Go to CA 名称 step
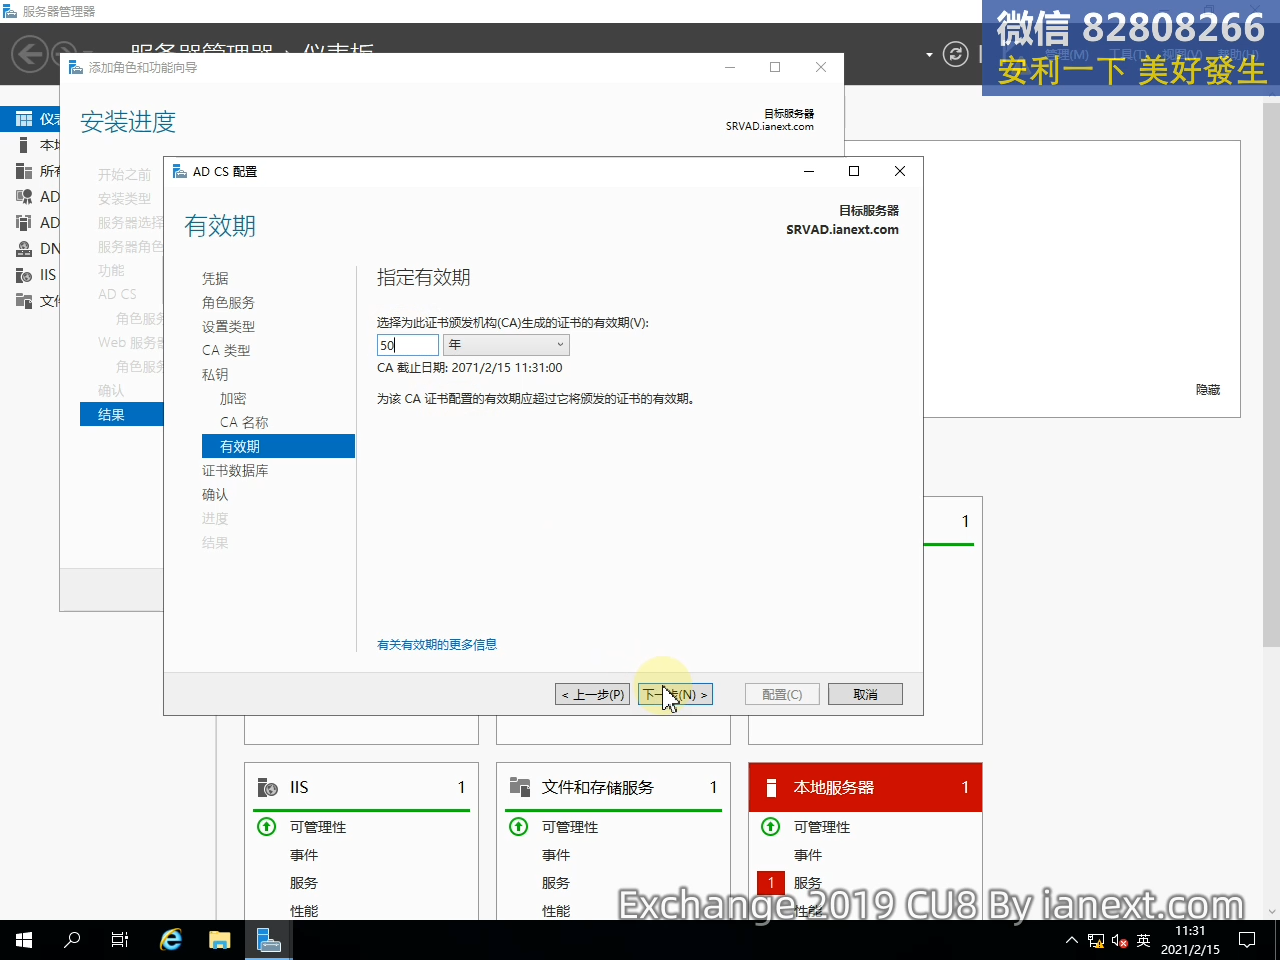 point(244,422)
